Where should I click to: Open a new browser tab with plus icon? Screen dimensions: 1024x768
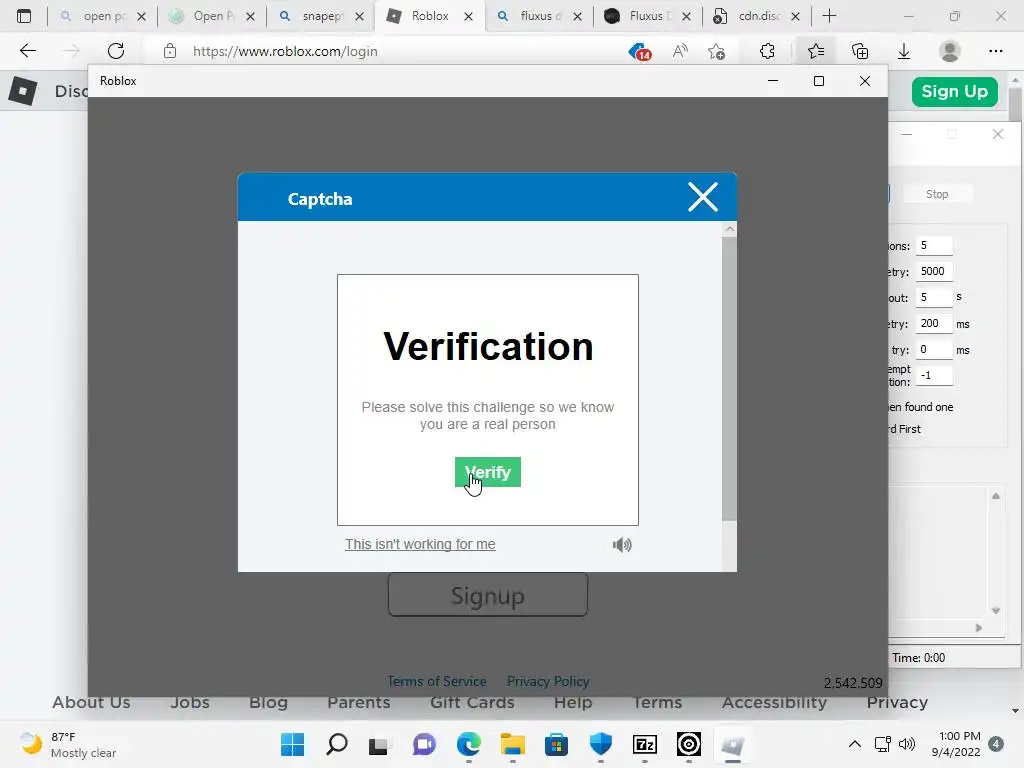pos(829,16)
